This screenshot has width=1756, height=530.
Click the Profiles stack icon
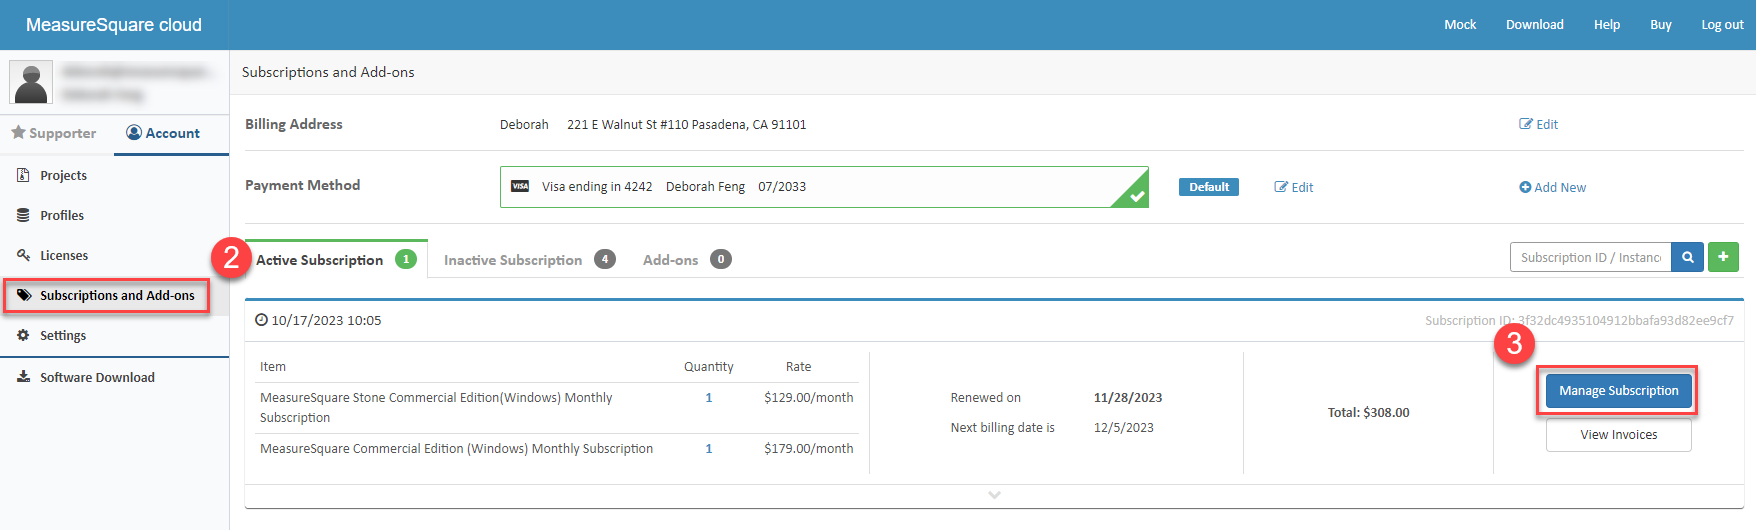tap(23, 215)
